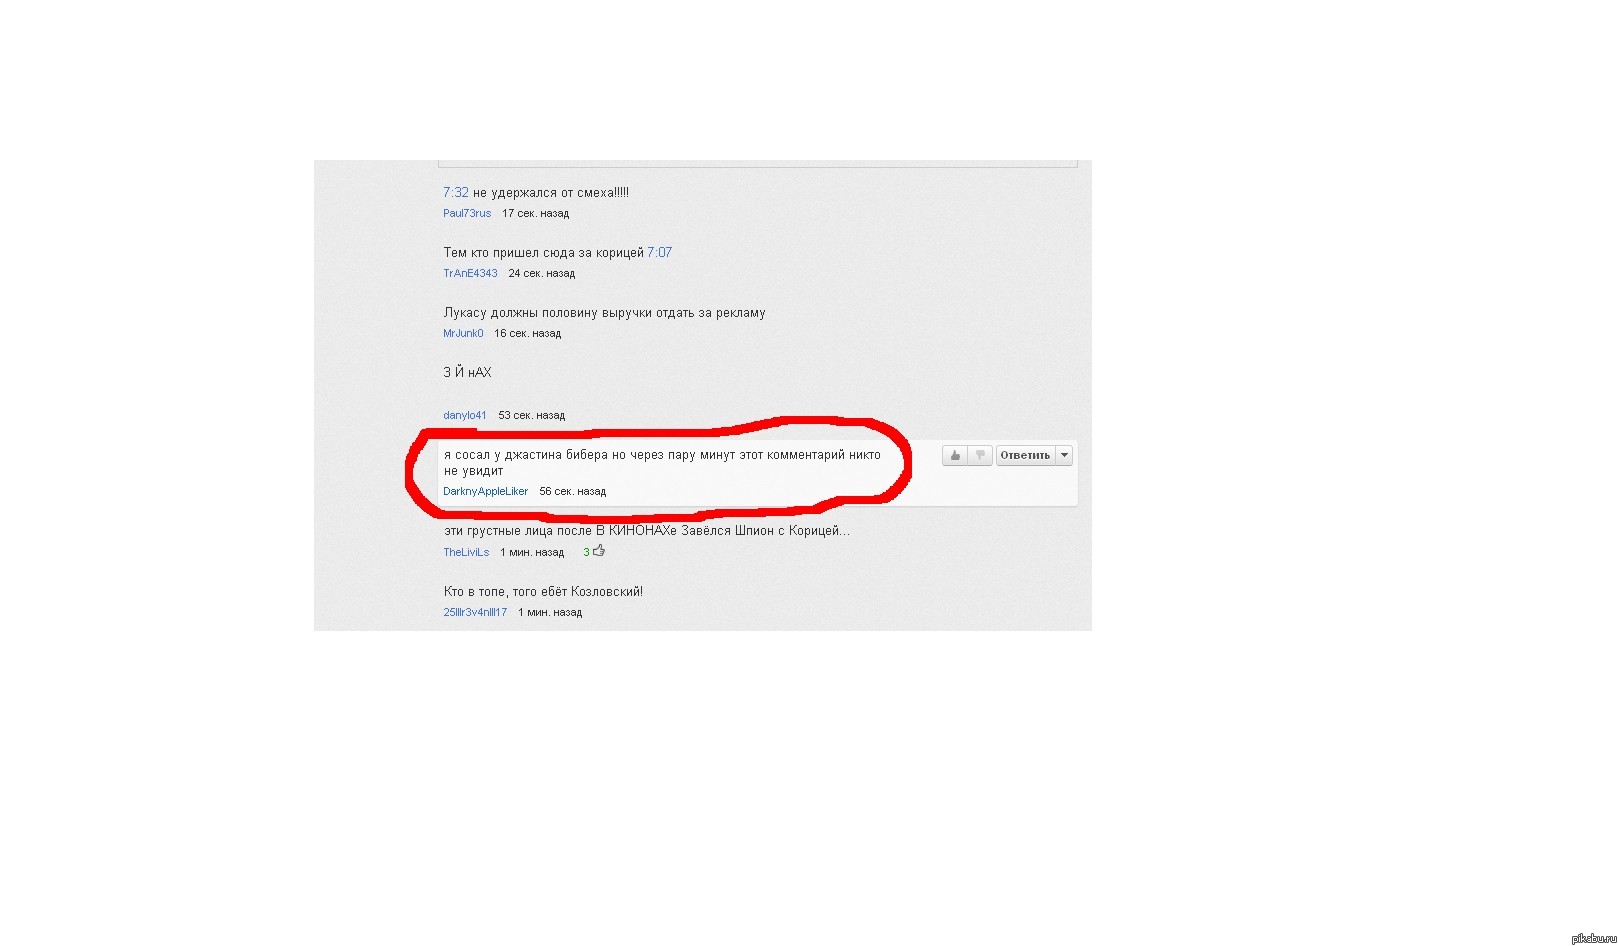Open the TheLiviLs user profile

[x=466, y=552]
